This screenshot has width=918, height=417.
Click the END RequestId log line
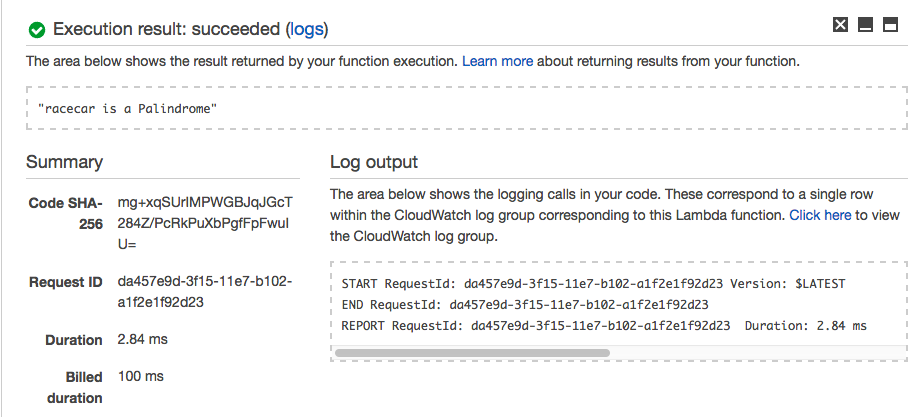(x=525, y=305)
